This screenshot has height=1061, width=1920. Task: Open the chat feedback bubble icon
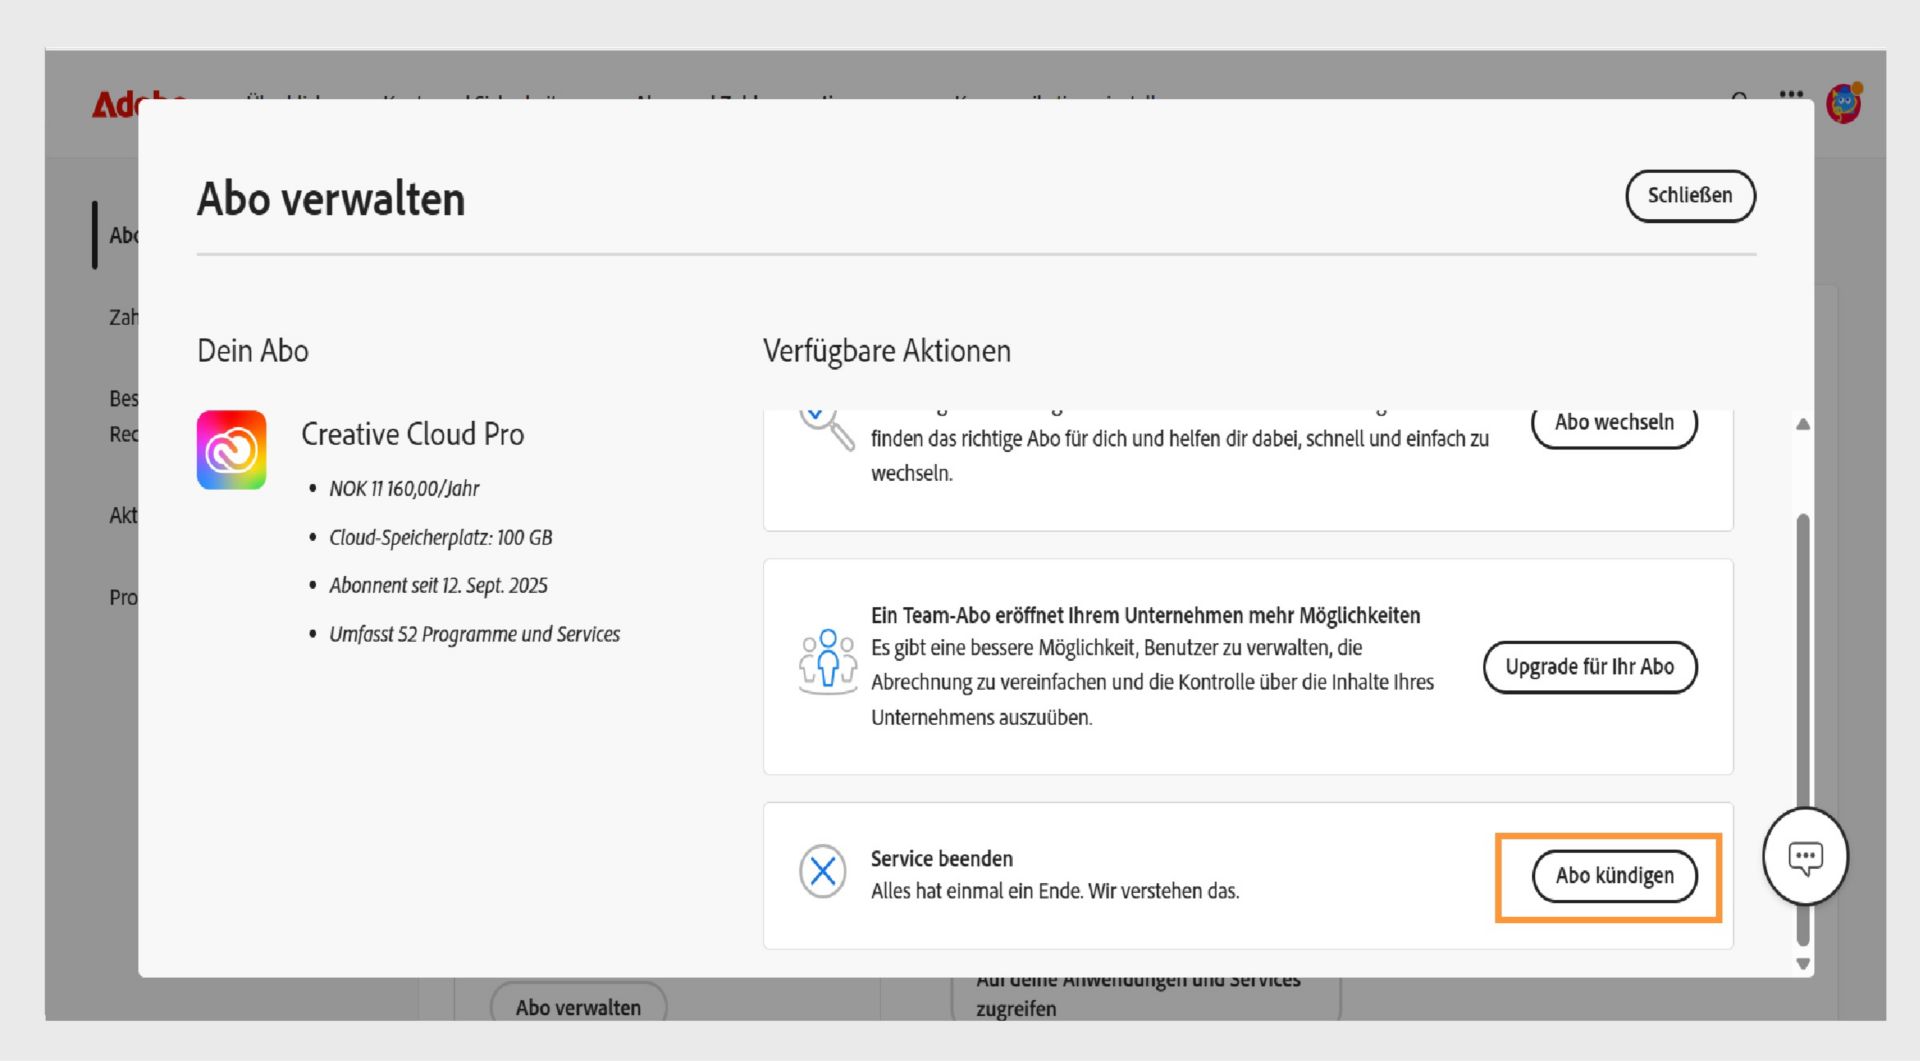tap(1805, 856)
